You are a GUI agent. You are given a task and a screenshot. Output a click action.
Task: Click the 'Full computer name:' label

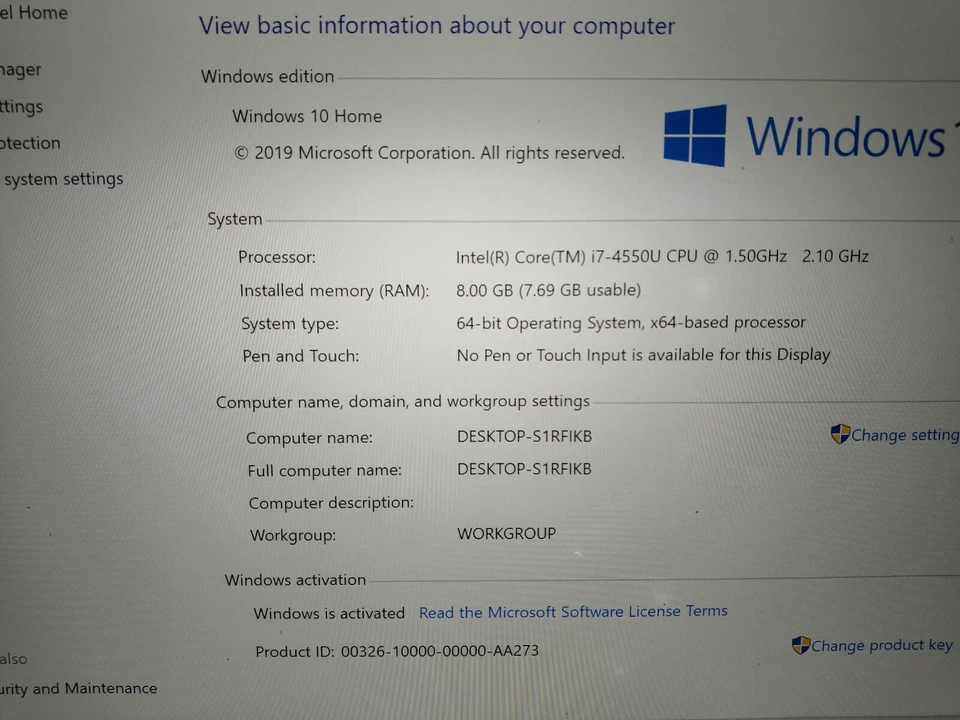point(324,470)
